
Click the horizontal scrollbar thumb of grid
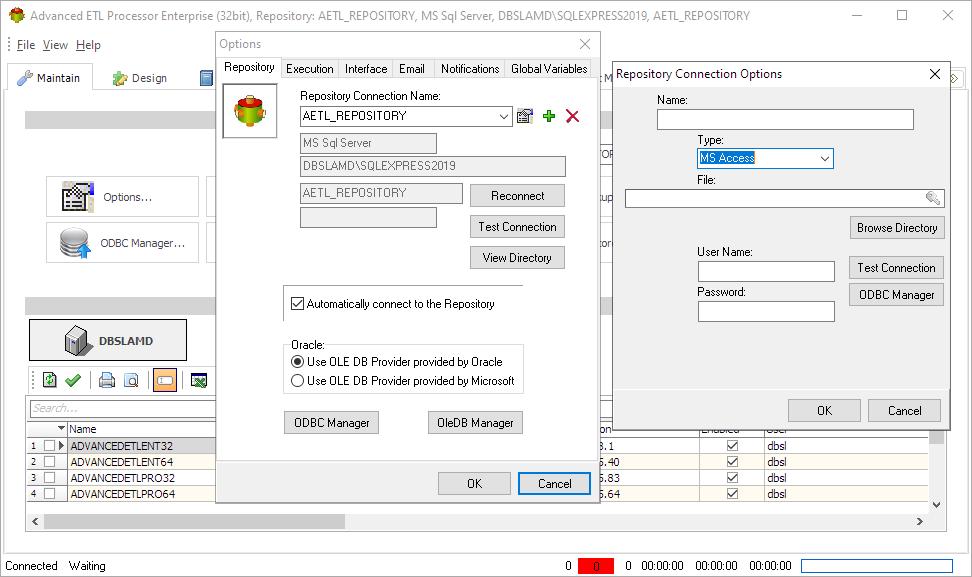194,521
